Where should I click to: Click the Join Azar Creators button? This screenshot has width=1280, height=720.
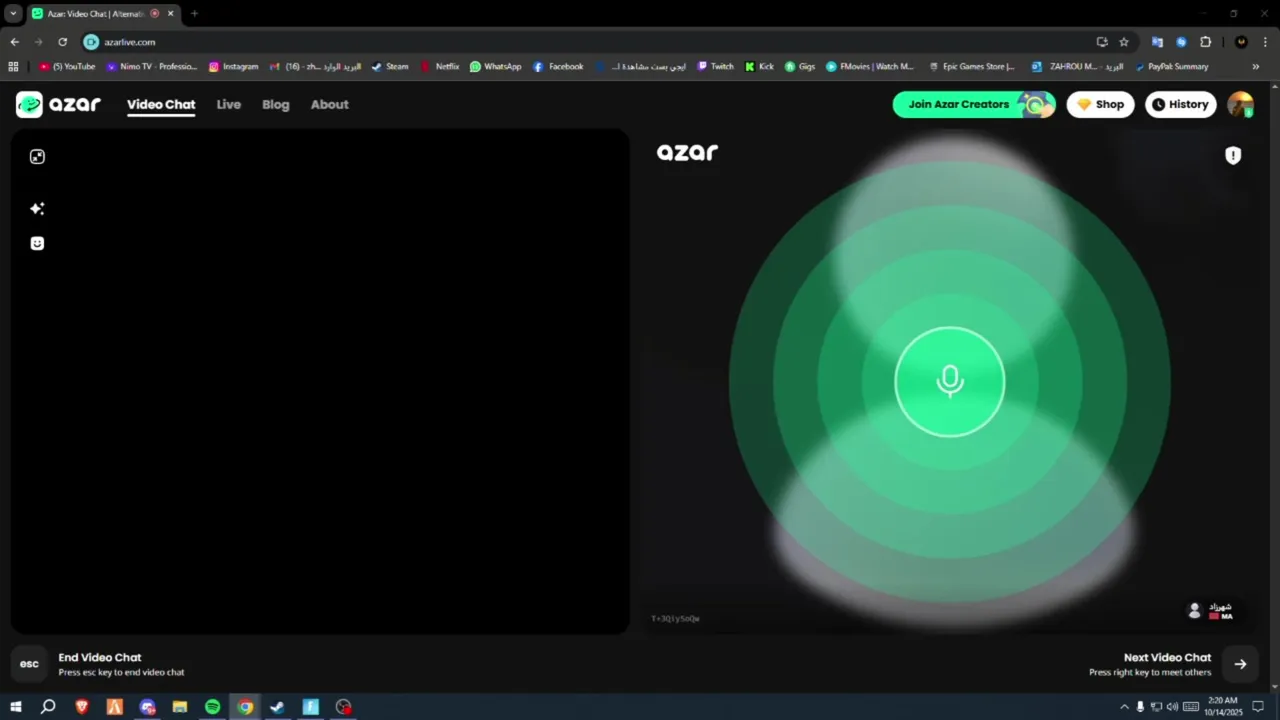[974, 104]
